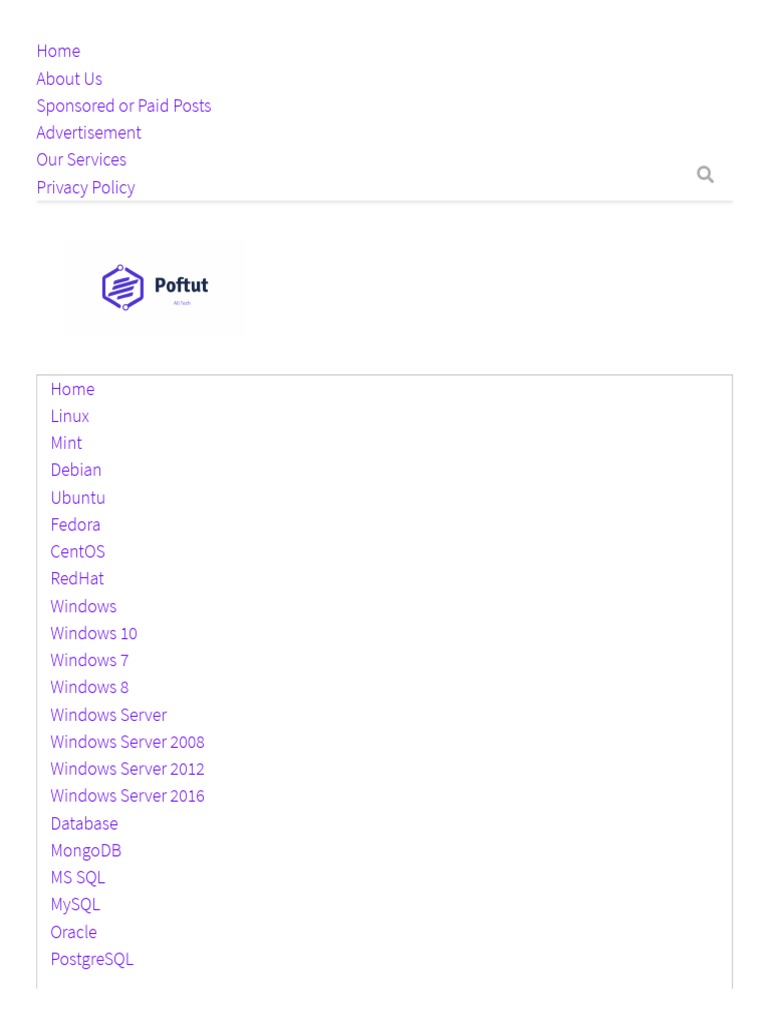Click the Poftut logo
The width and height of the screenshot is (768, 1024).
tap(155, 287)
